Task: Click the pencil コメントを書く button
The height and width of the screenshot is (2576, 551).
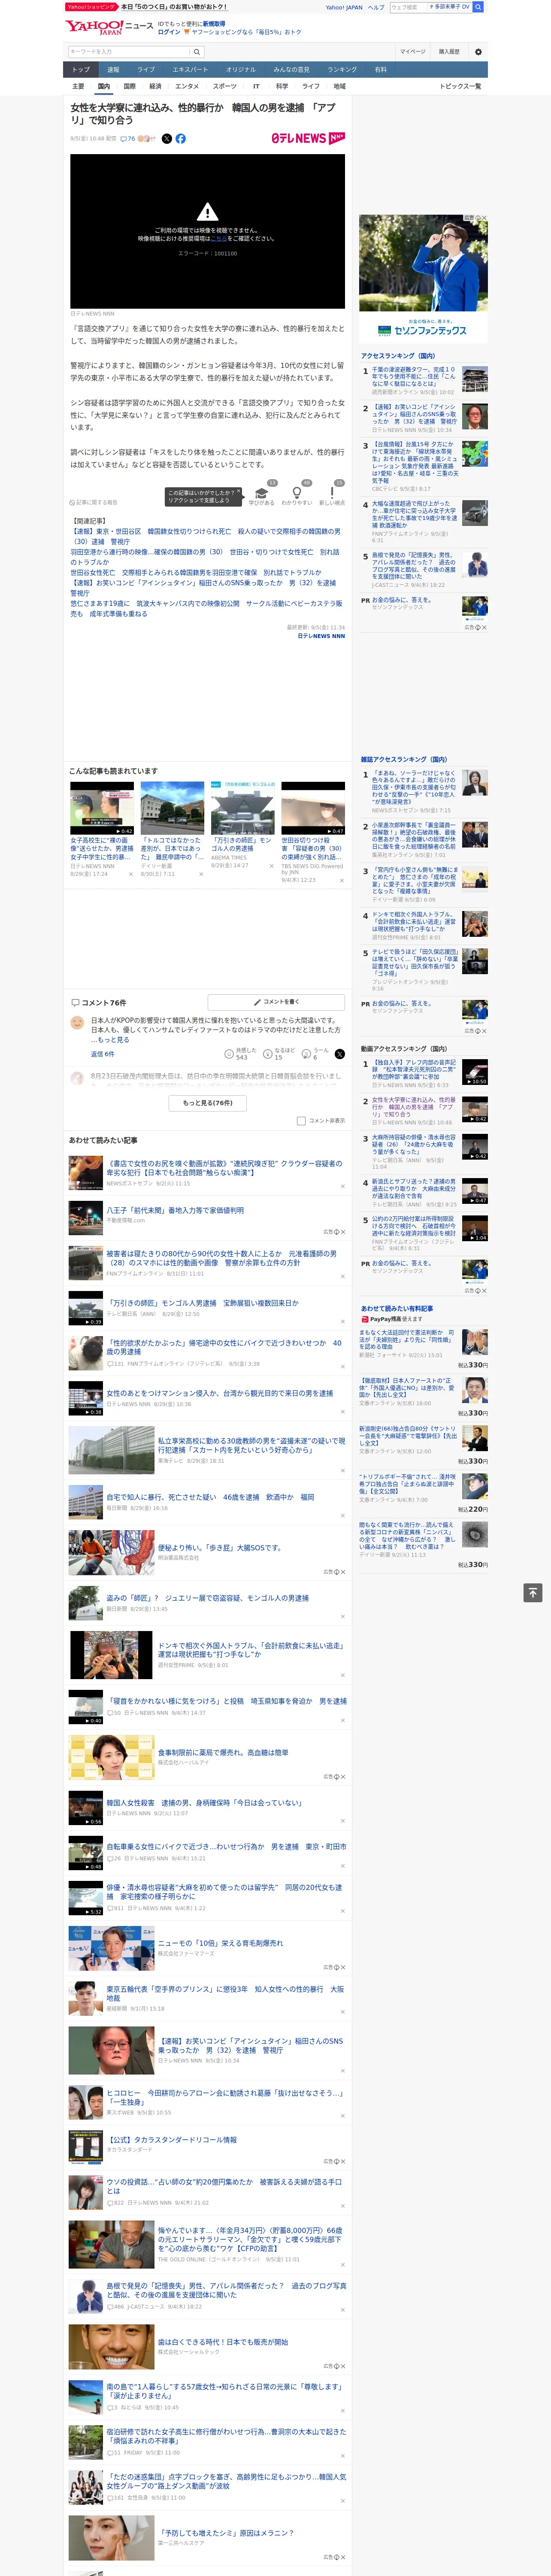Action: [276, 1001]
